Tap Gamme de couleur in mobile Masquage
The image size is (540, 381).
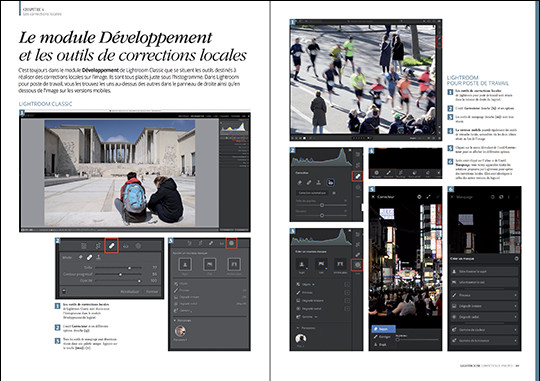(x=485, y=330)
